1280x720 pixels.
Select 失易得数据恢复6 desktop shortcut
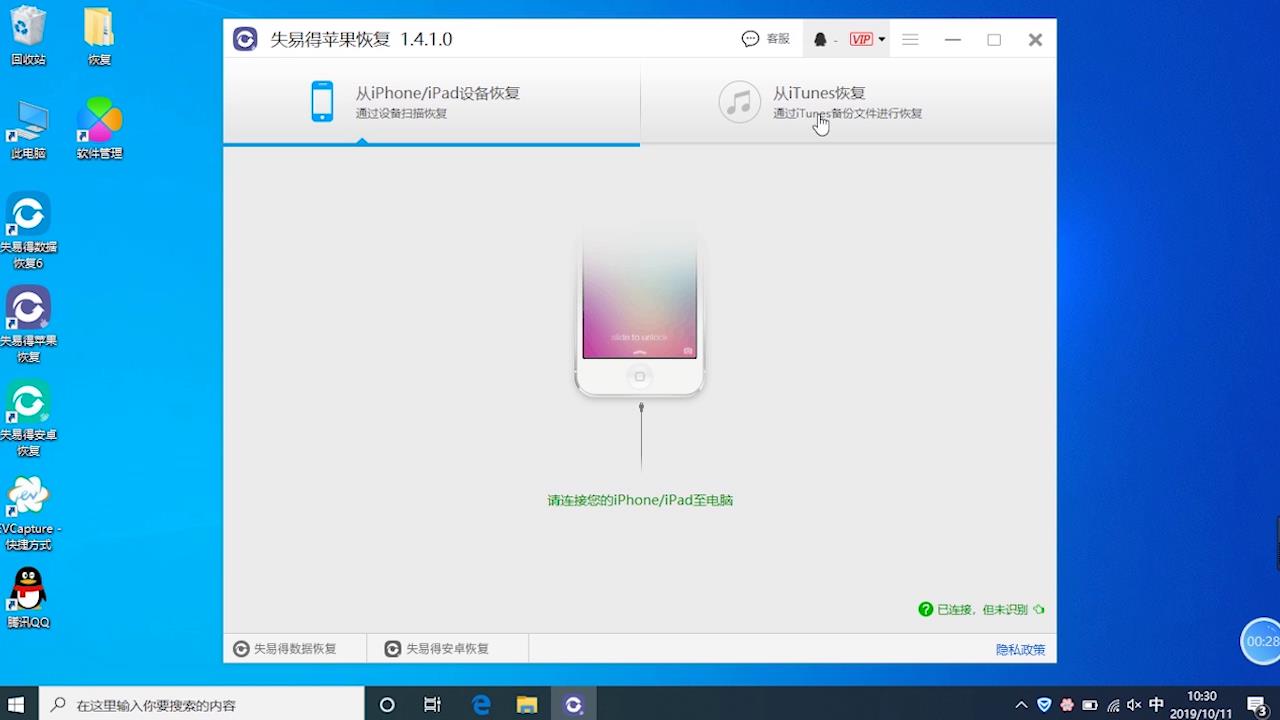point(28,231)
